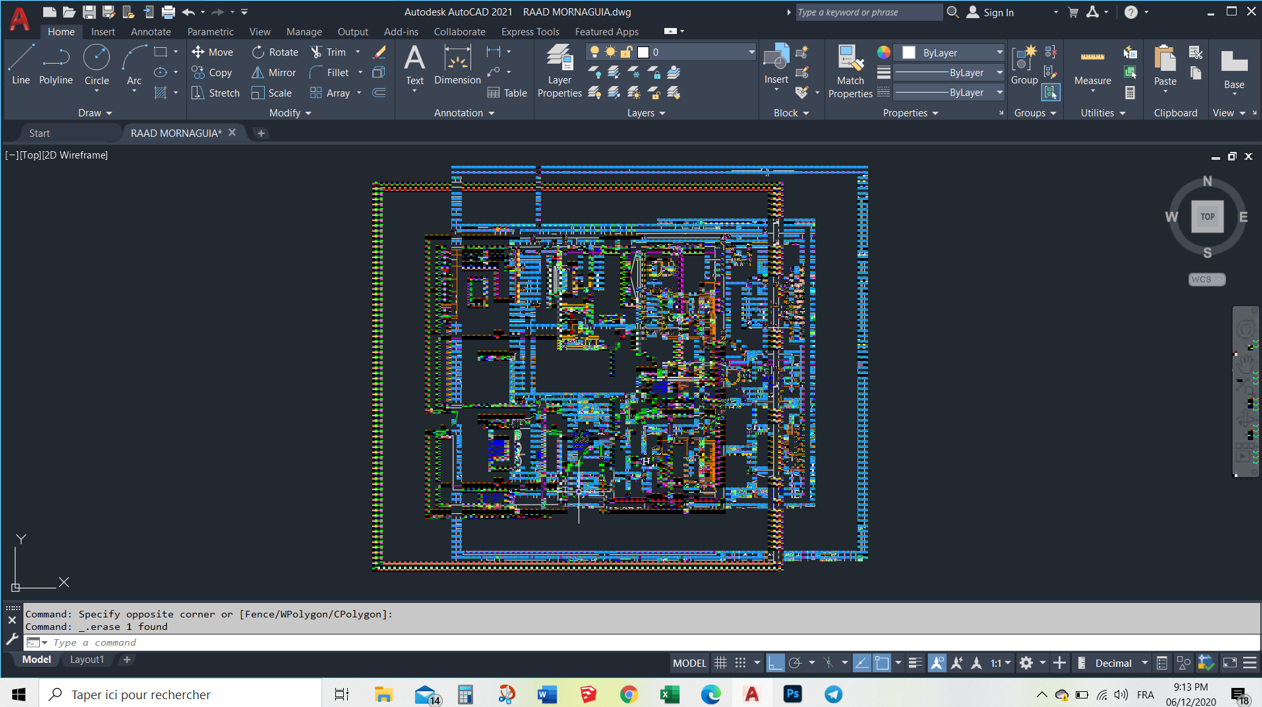Click the TOP face of ViewCube

(x=1207, y=216)
